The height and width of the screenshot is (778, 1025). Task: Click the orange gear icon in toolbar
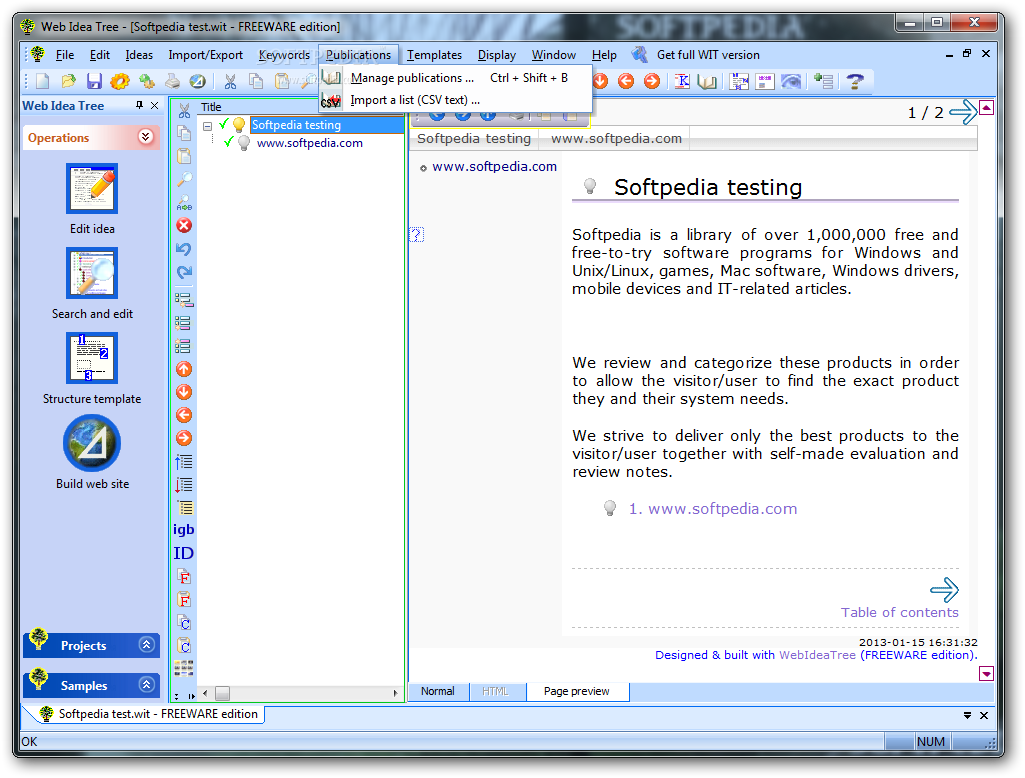pos(120,81)
